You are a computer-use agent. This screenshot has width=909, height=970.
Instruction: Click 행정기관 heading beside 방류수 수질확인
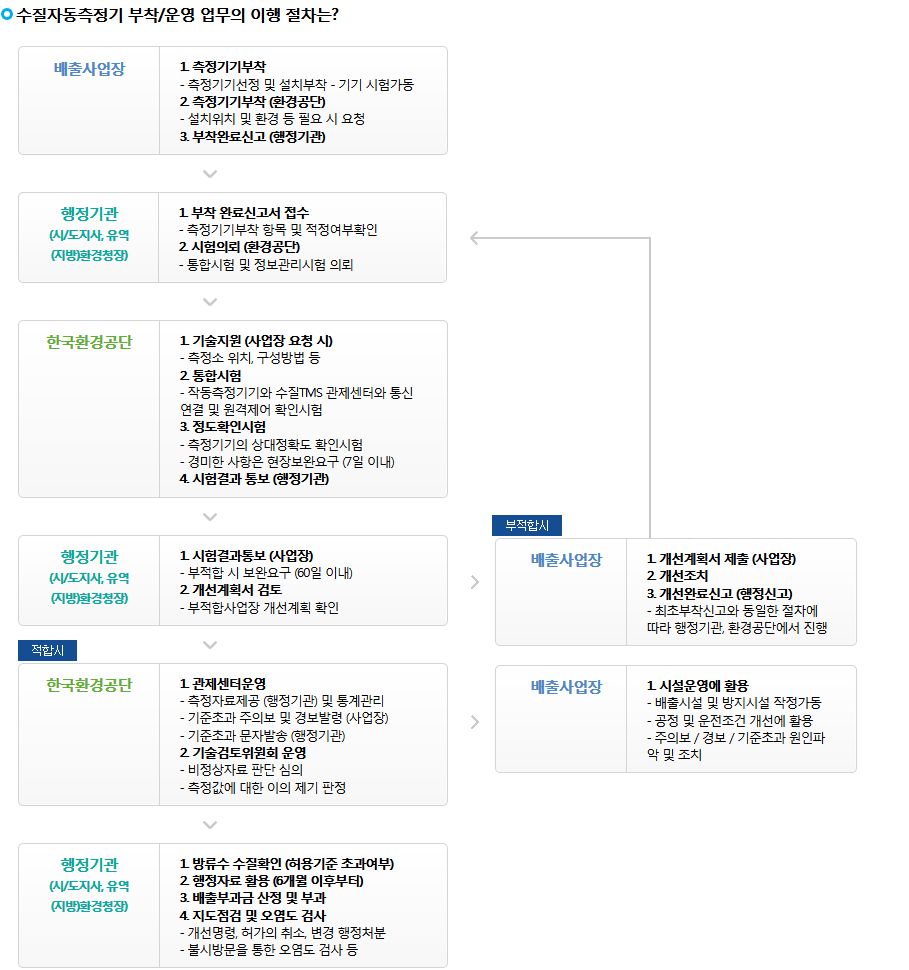[89, 865]
